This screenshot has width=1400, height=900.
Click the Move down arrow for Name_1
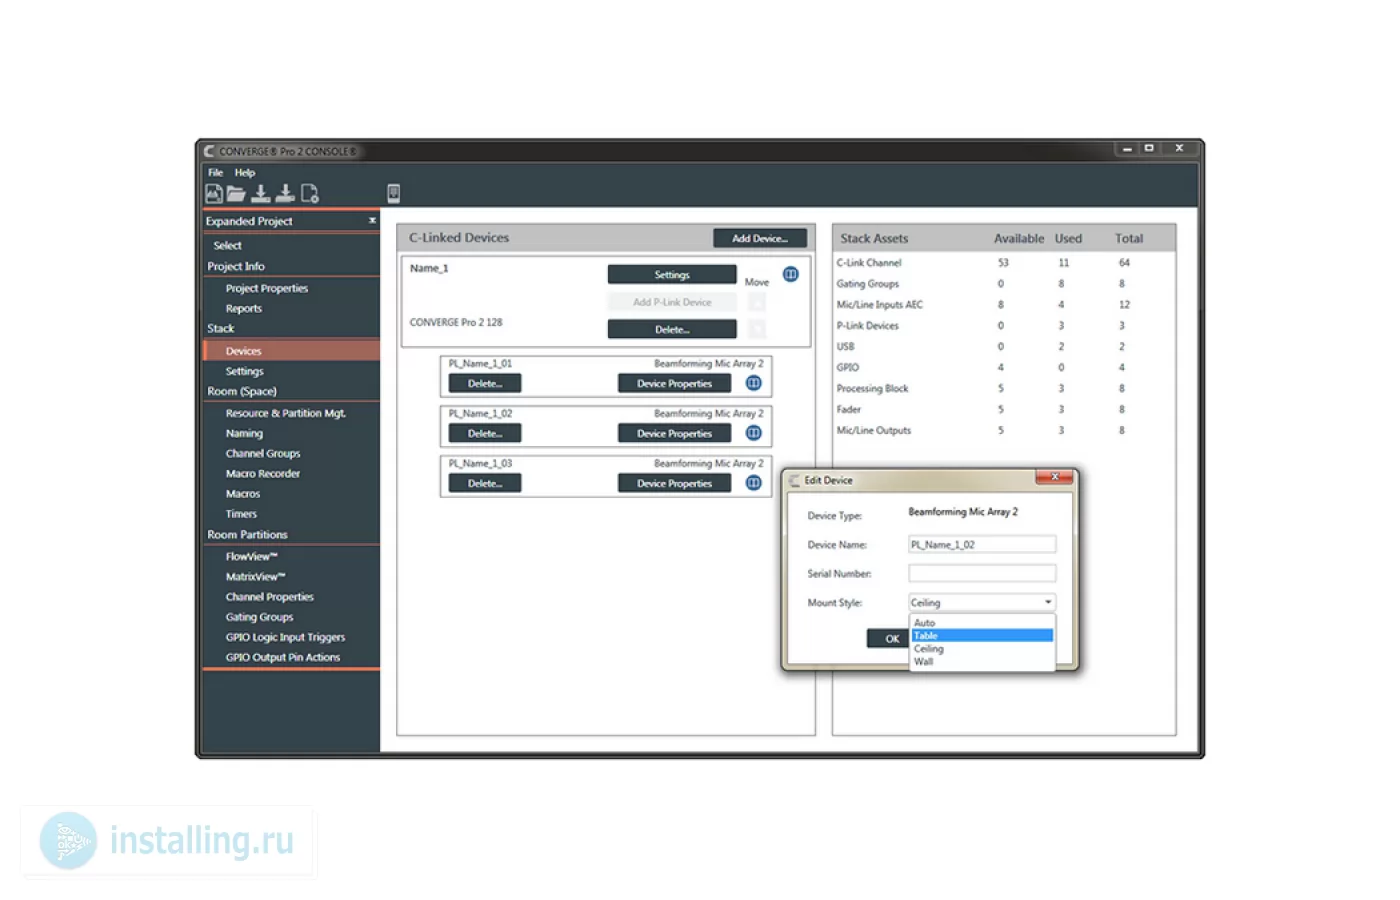pyautogui.click(x=757, y=329)
